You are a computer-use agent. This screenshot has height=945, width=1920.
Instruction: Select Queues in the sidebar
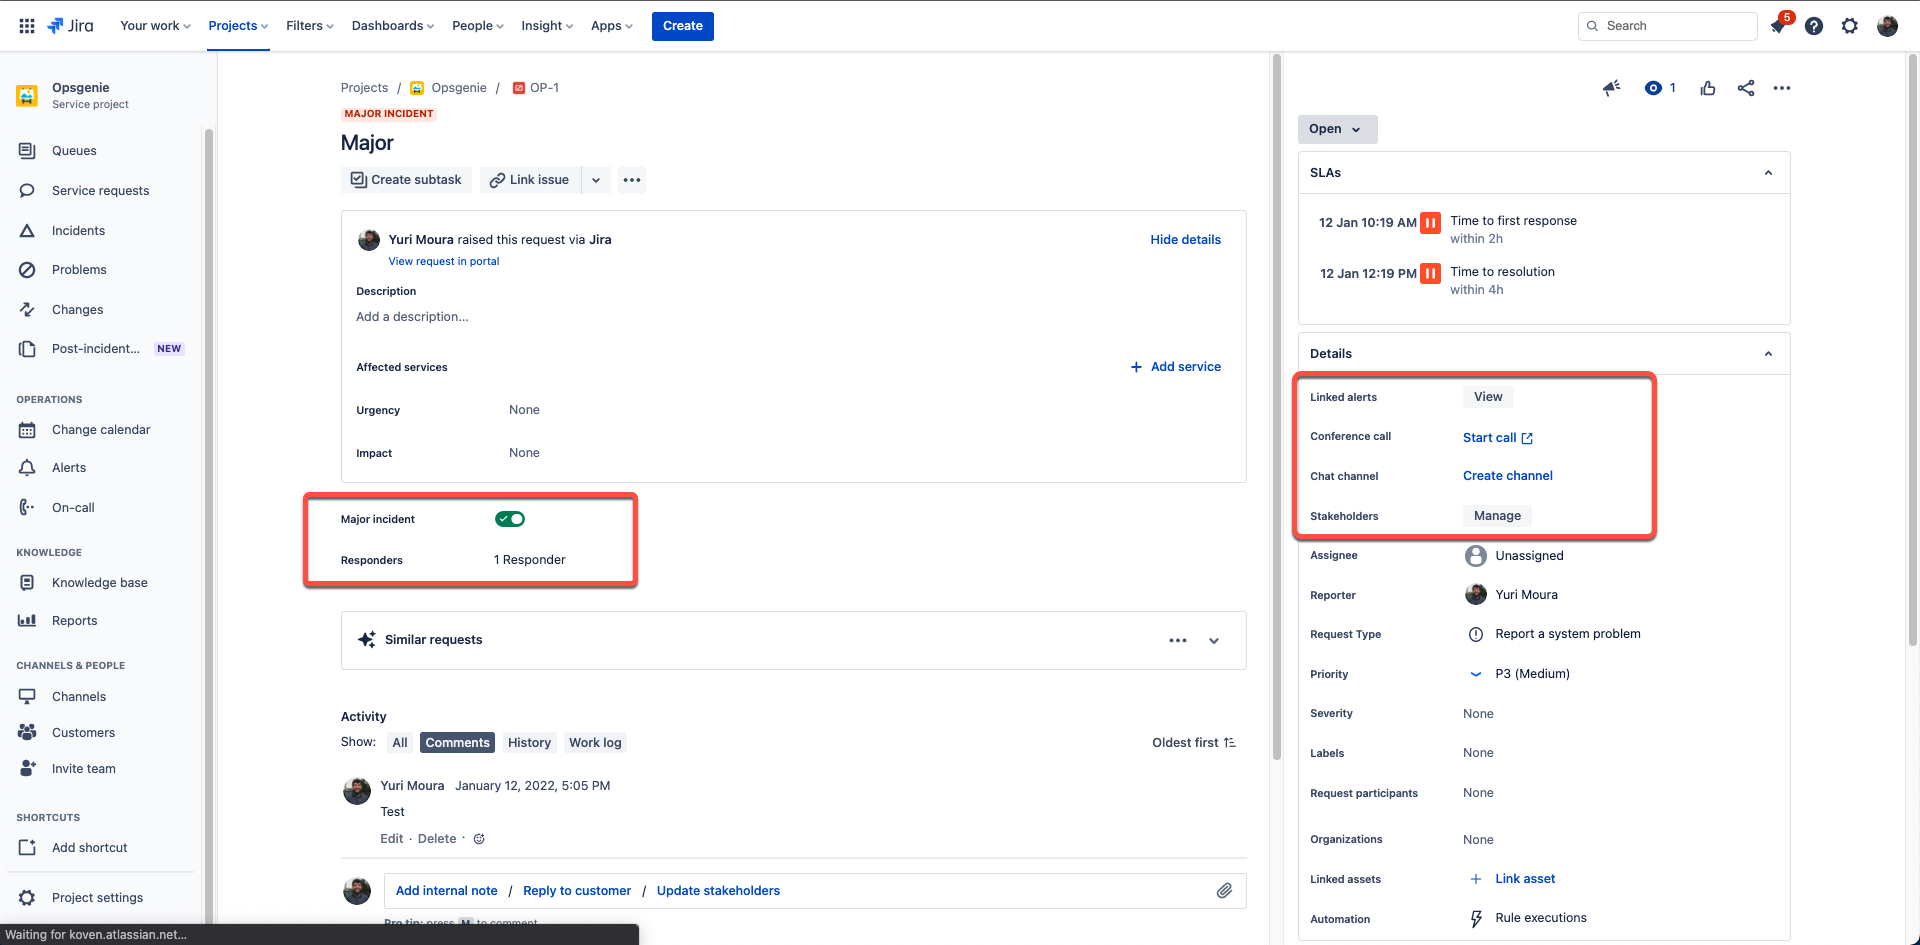(x=73, y=150)
